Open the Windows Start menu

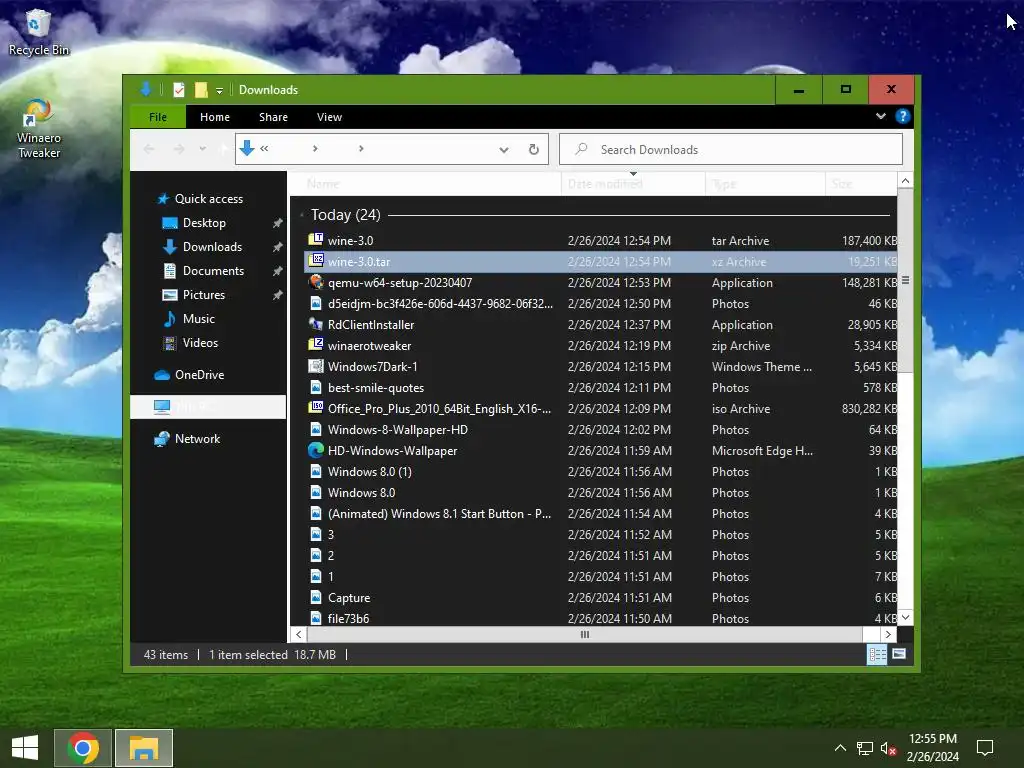coord(25,748)
